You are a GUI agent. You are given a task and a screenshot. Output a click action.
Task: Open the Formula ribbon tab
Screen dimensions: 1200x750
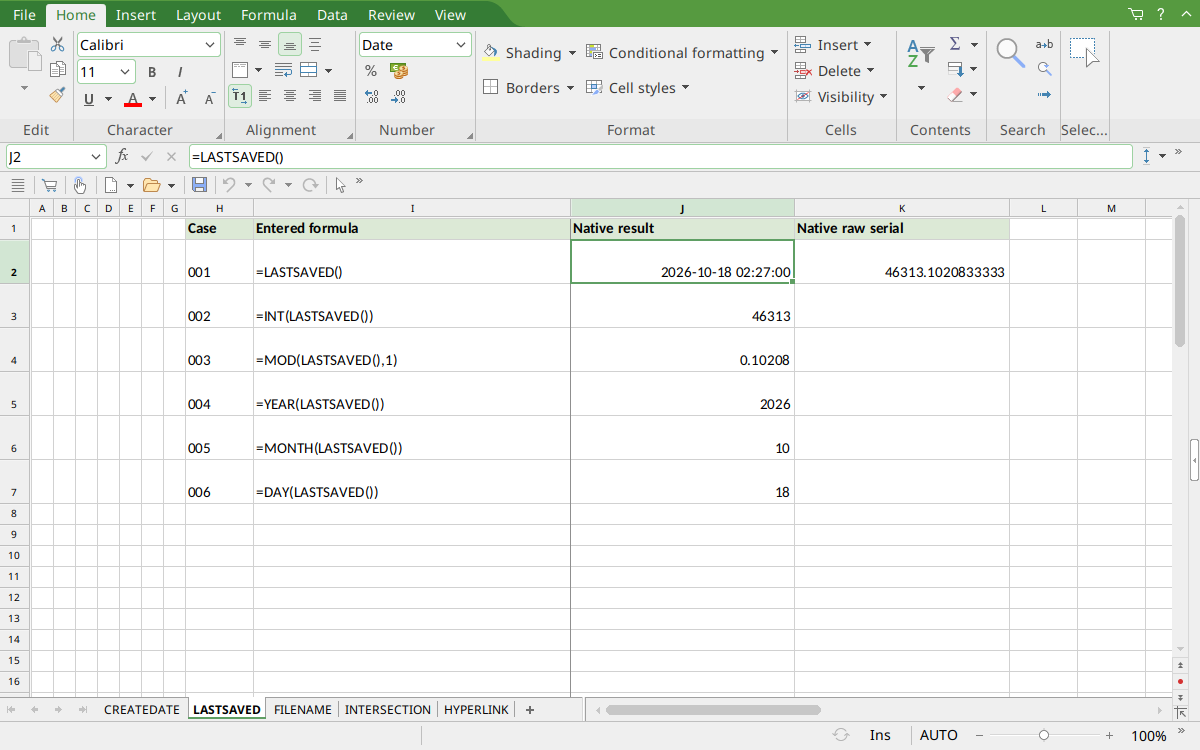[269, 15]
